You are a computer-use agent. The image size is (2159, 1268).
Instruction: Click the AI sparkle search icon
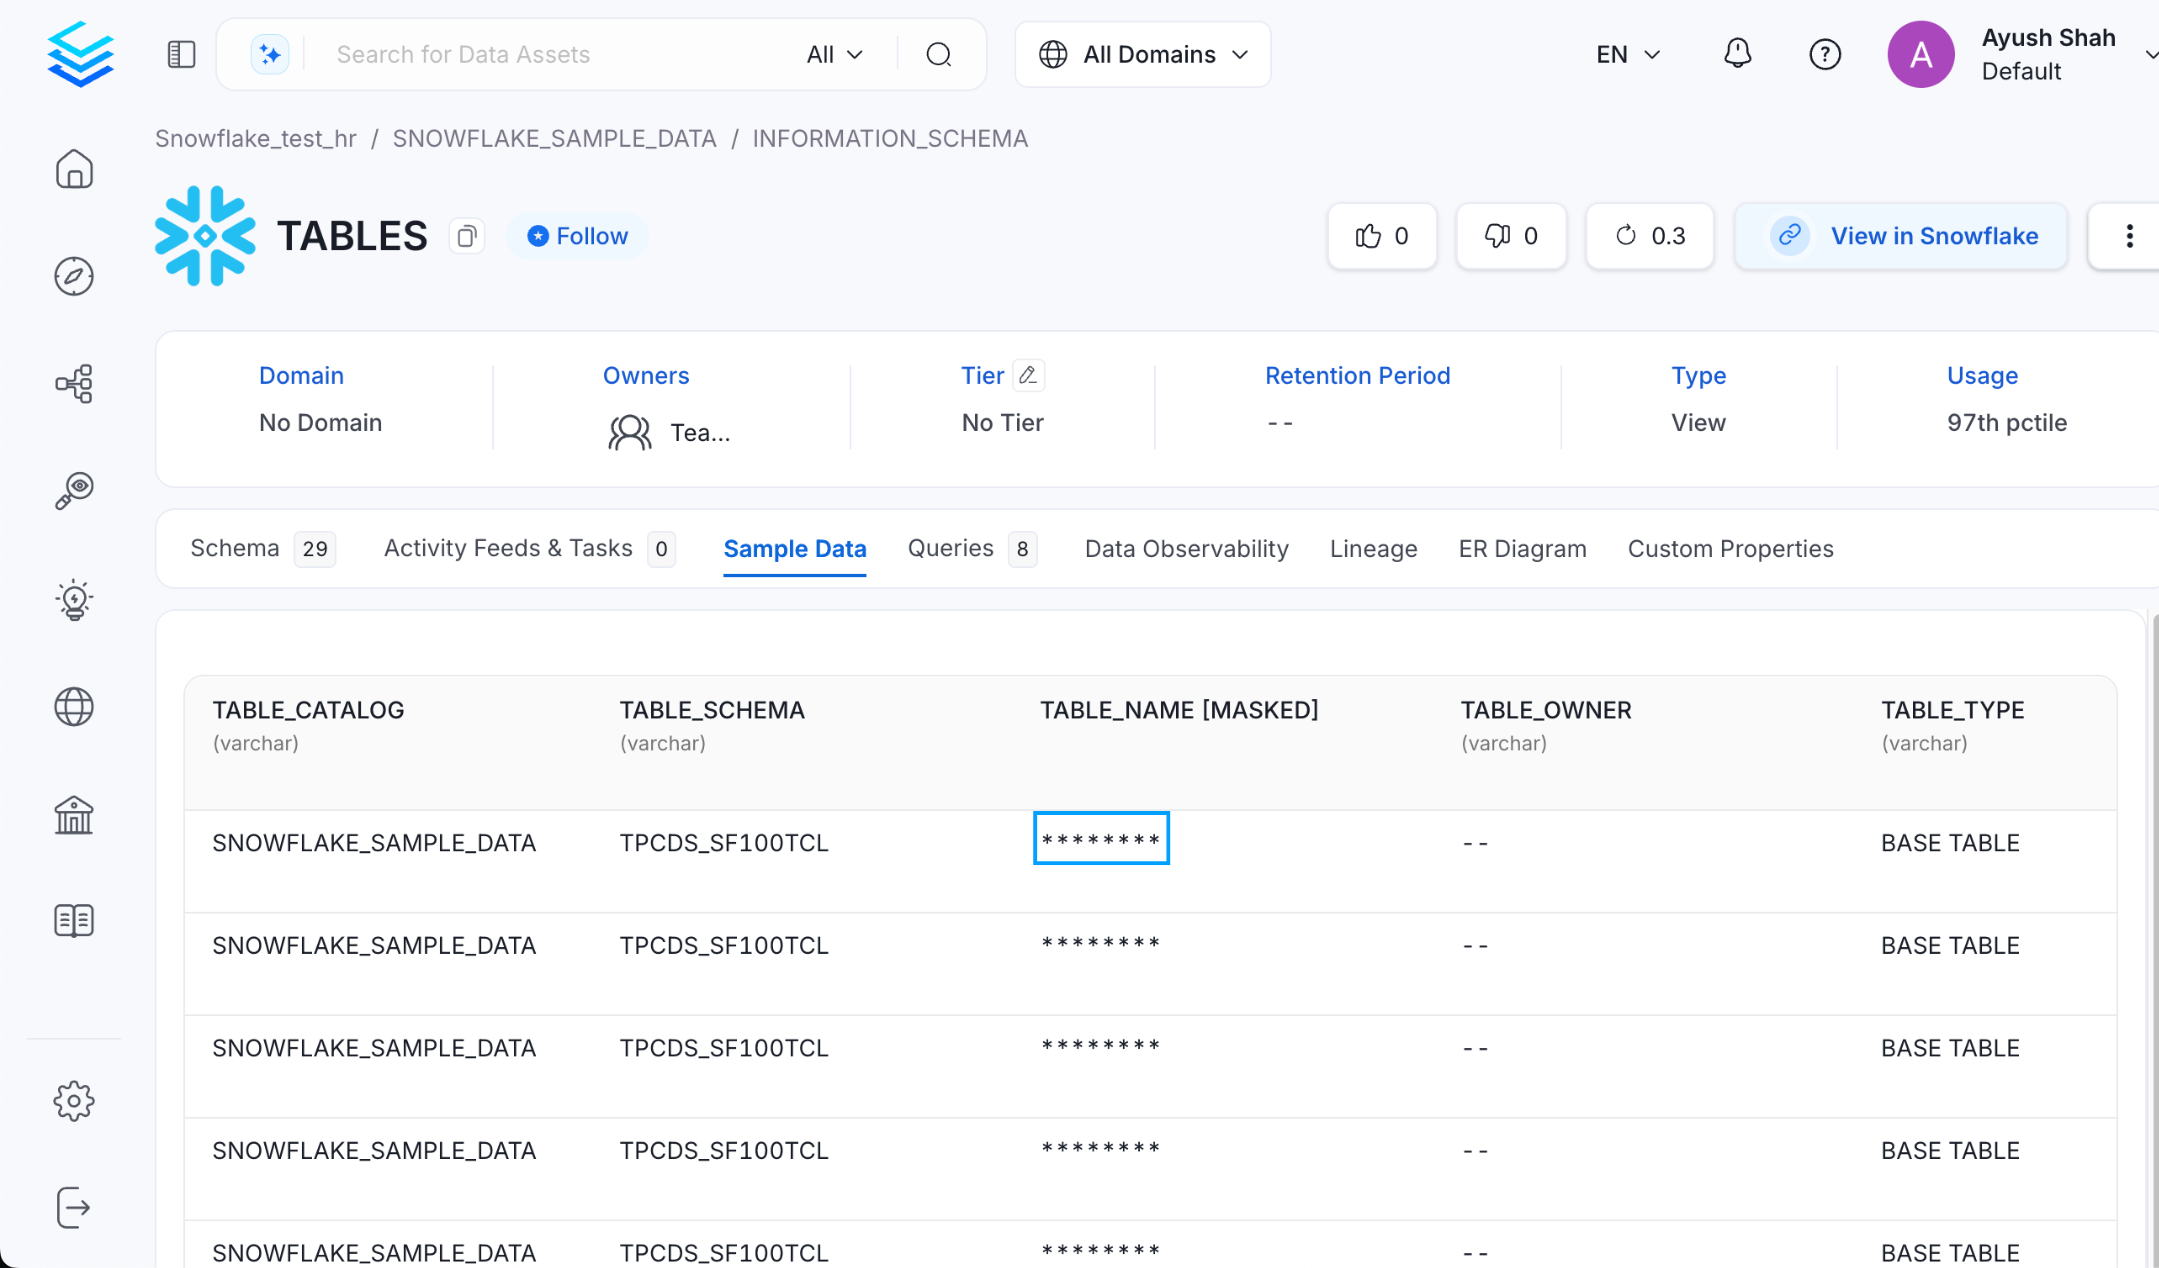pos(269,54)
